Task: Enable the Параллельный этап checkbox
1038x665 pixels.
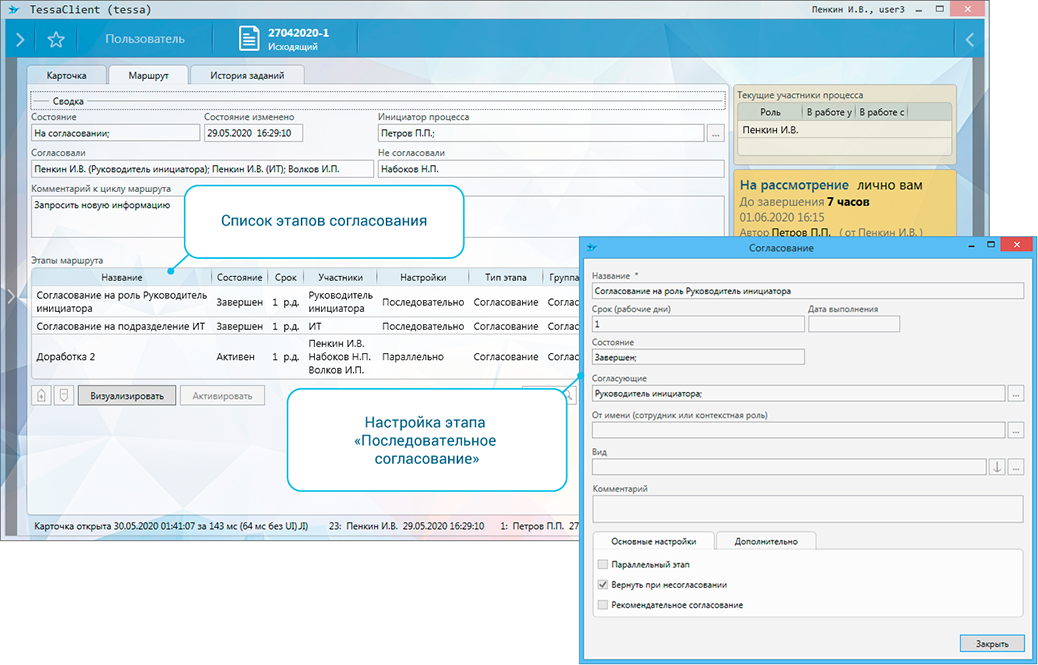Action: 602,565
